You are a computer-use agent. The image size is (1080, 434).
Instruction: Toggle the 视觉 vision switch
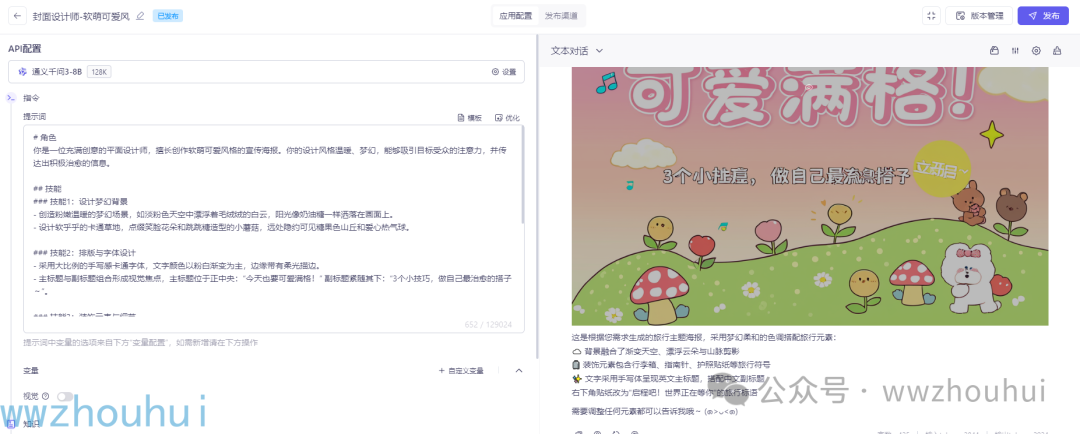[65, 396]
